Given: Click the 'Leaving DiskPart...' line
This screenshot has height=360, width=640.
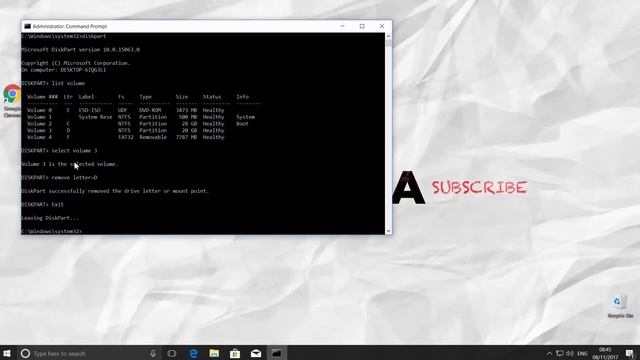Looking at the screenshot, I should point(50,218).
